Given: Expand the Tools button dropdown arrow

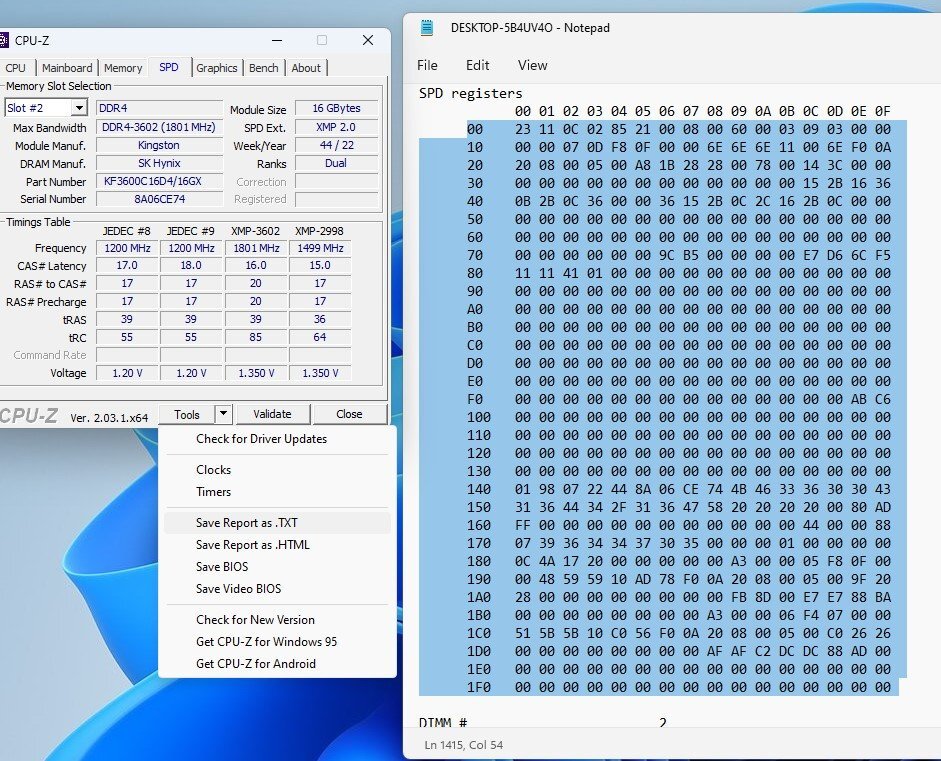Looking at the screenshot, I should pyautogui.click(x=223, y=414).
